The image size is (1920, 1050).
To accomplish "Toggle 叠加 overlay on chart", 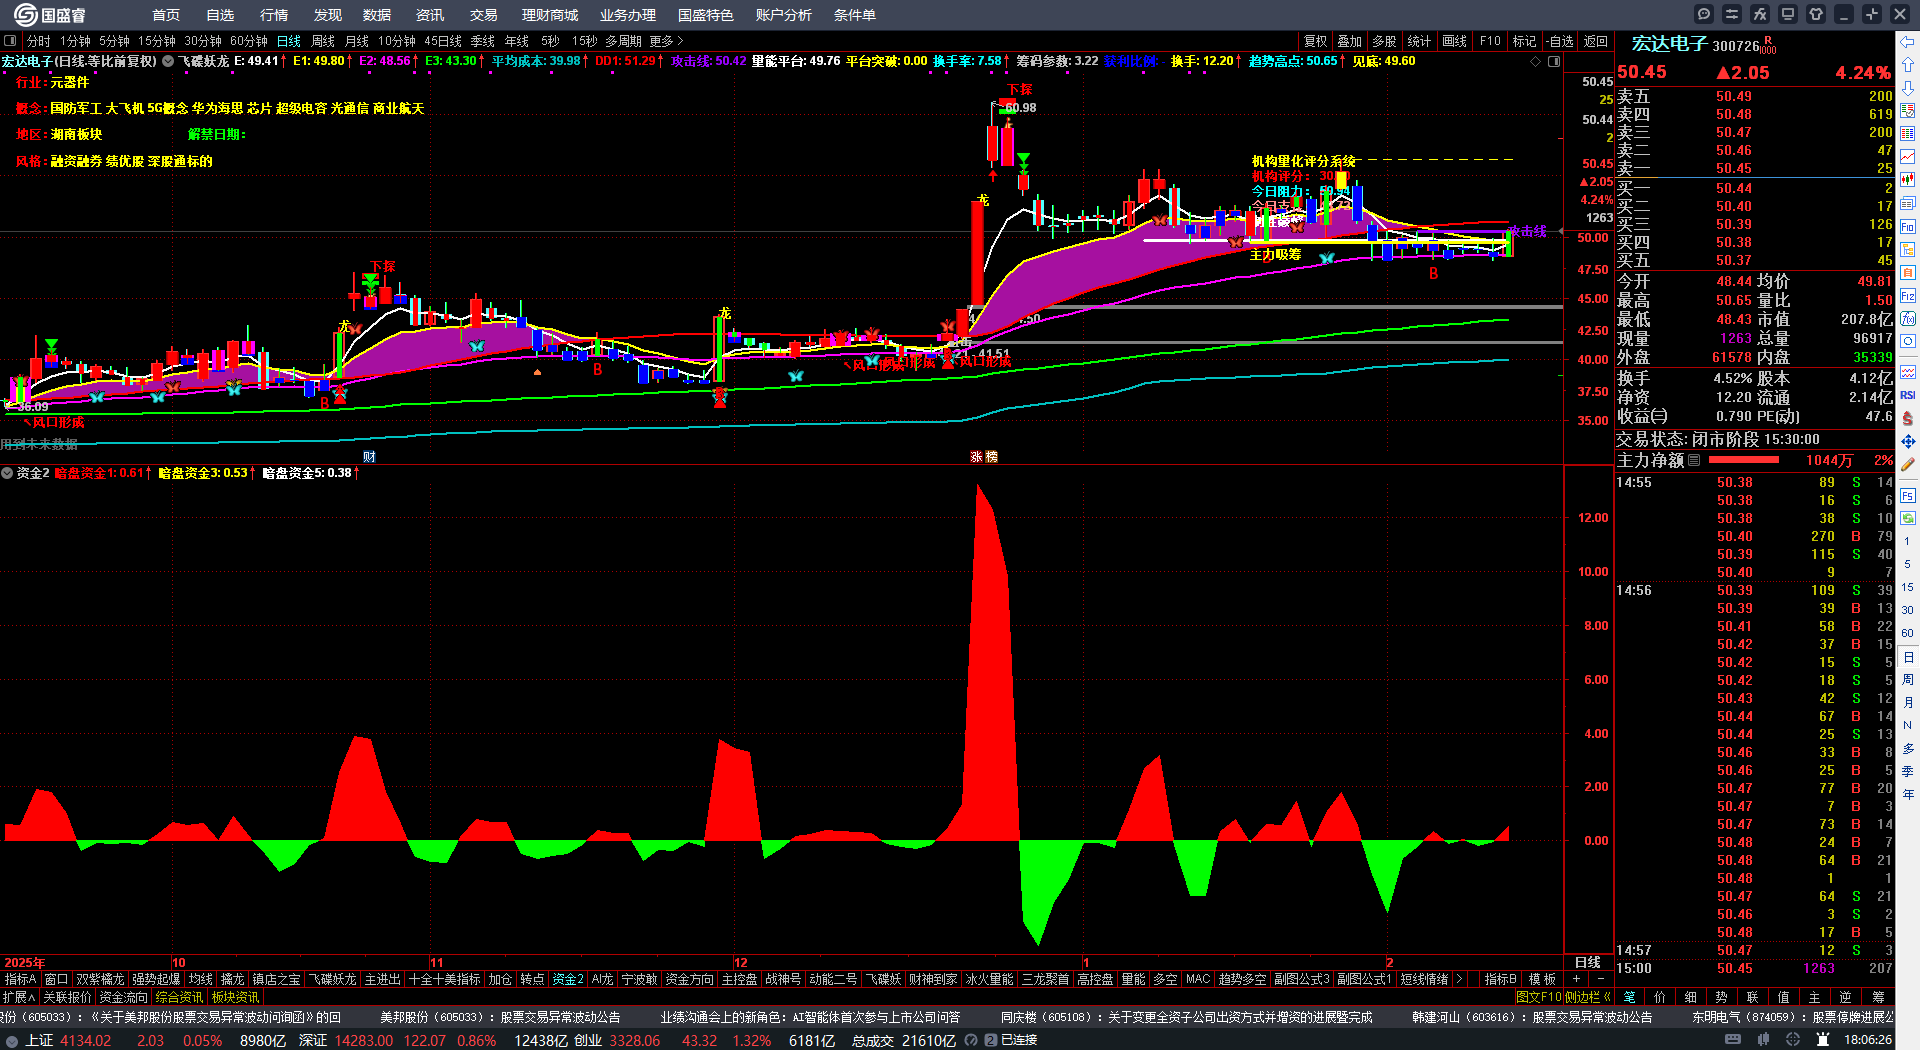I will [1350, 41].
